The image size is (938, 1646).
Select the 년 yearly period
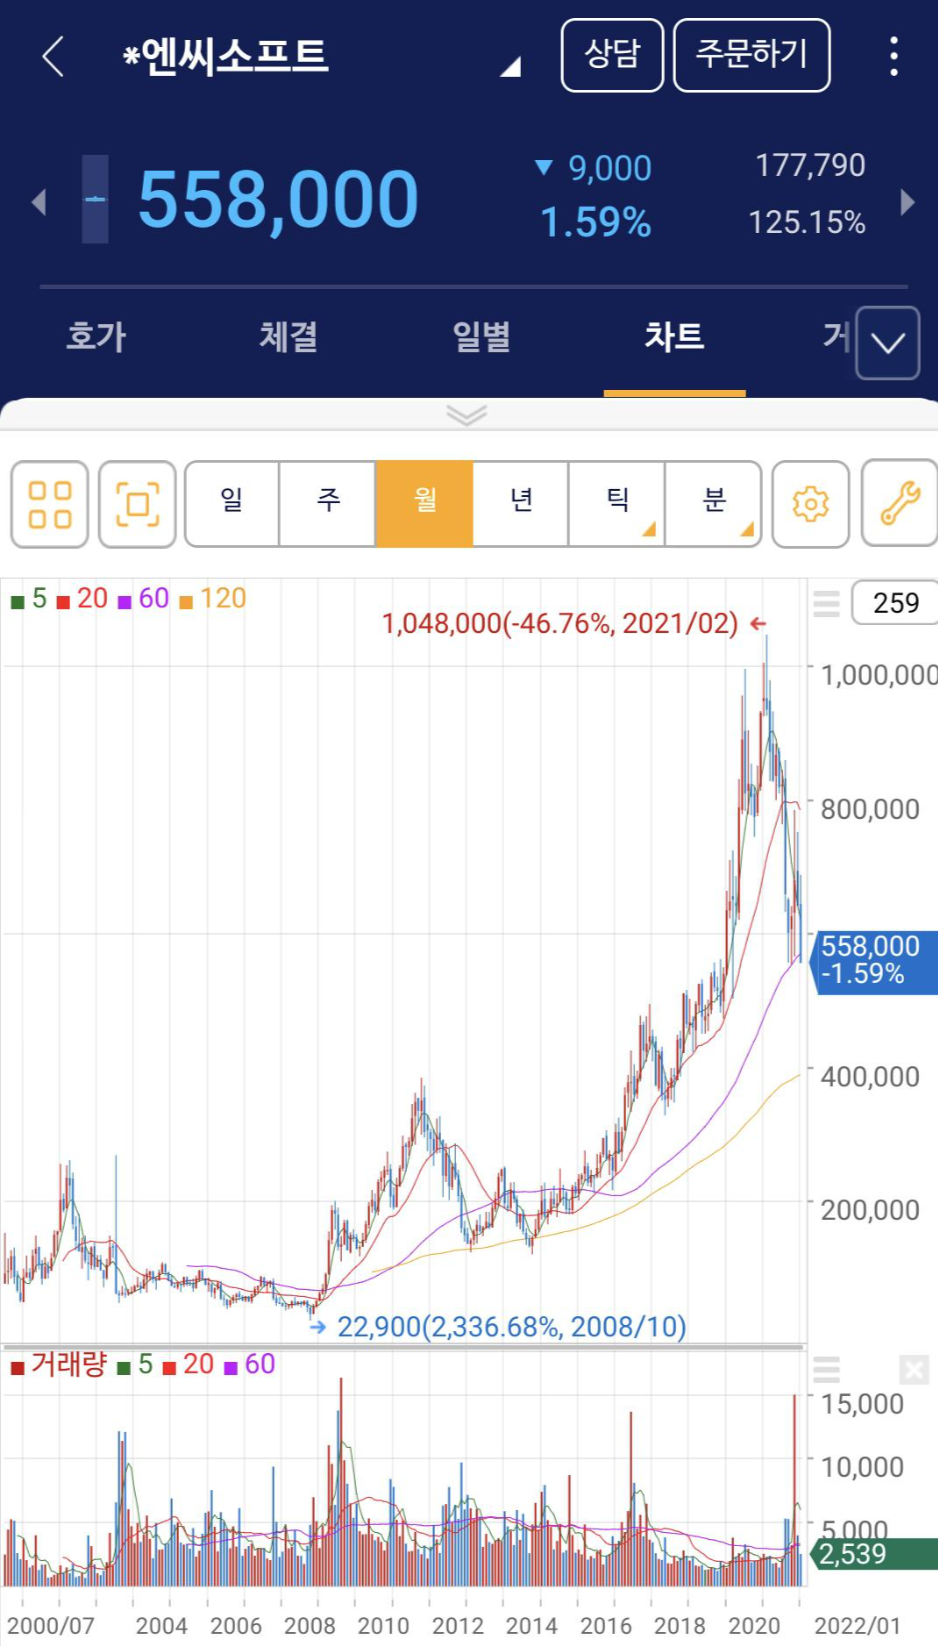(521, 504)
